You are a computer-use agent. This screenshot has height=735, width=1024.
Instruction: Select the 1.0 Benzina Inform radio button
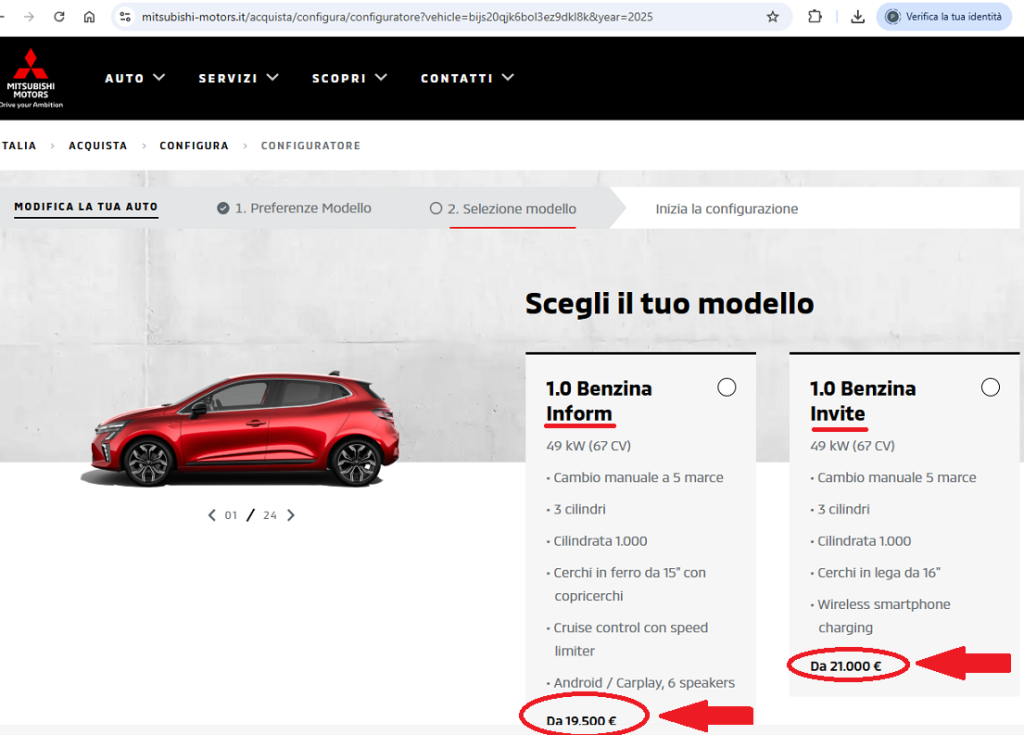click(727, 387)
